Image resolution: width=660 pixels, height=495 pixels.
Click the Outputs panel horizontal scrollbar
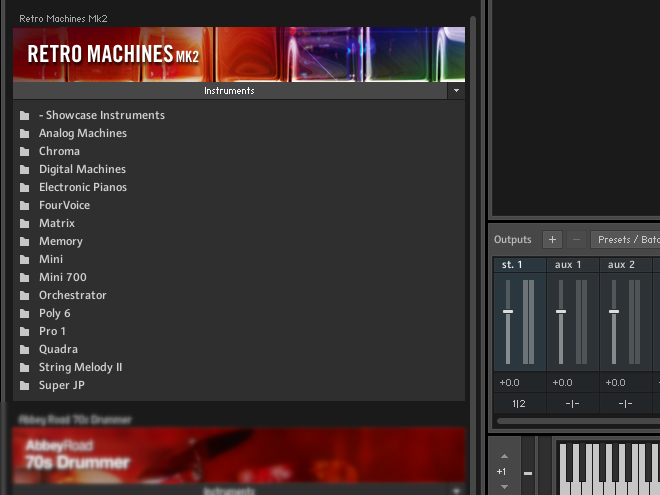(x=578, y=421)
